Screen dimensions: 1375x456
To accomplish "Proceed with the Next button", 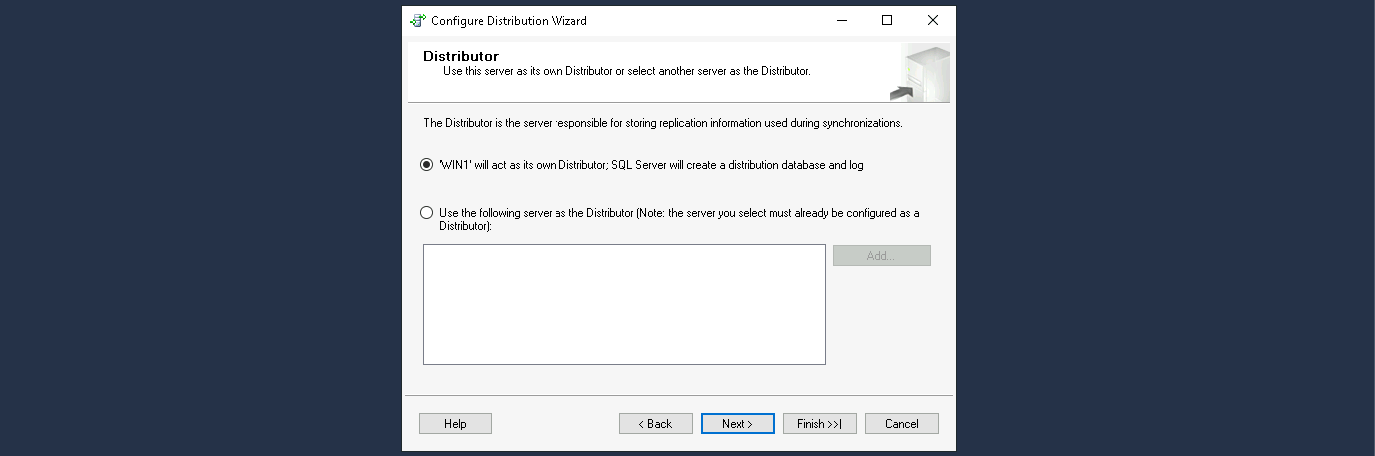I will point(737,424).
